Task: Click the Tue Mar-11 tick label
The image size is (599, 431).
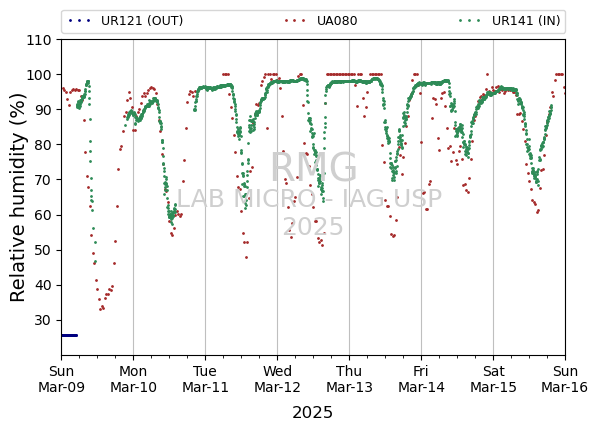Action: tap(205, 379)
